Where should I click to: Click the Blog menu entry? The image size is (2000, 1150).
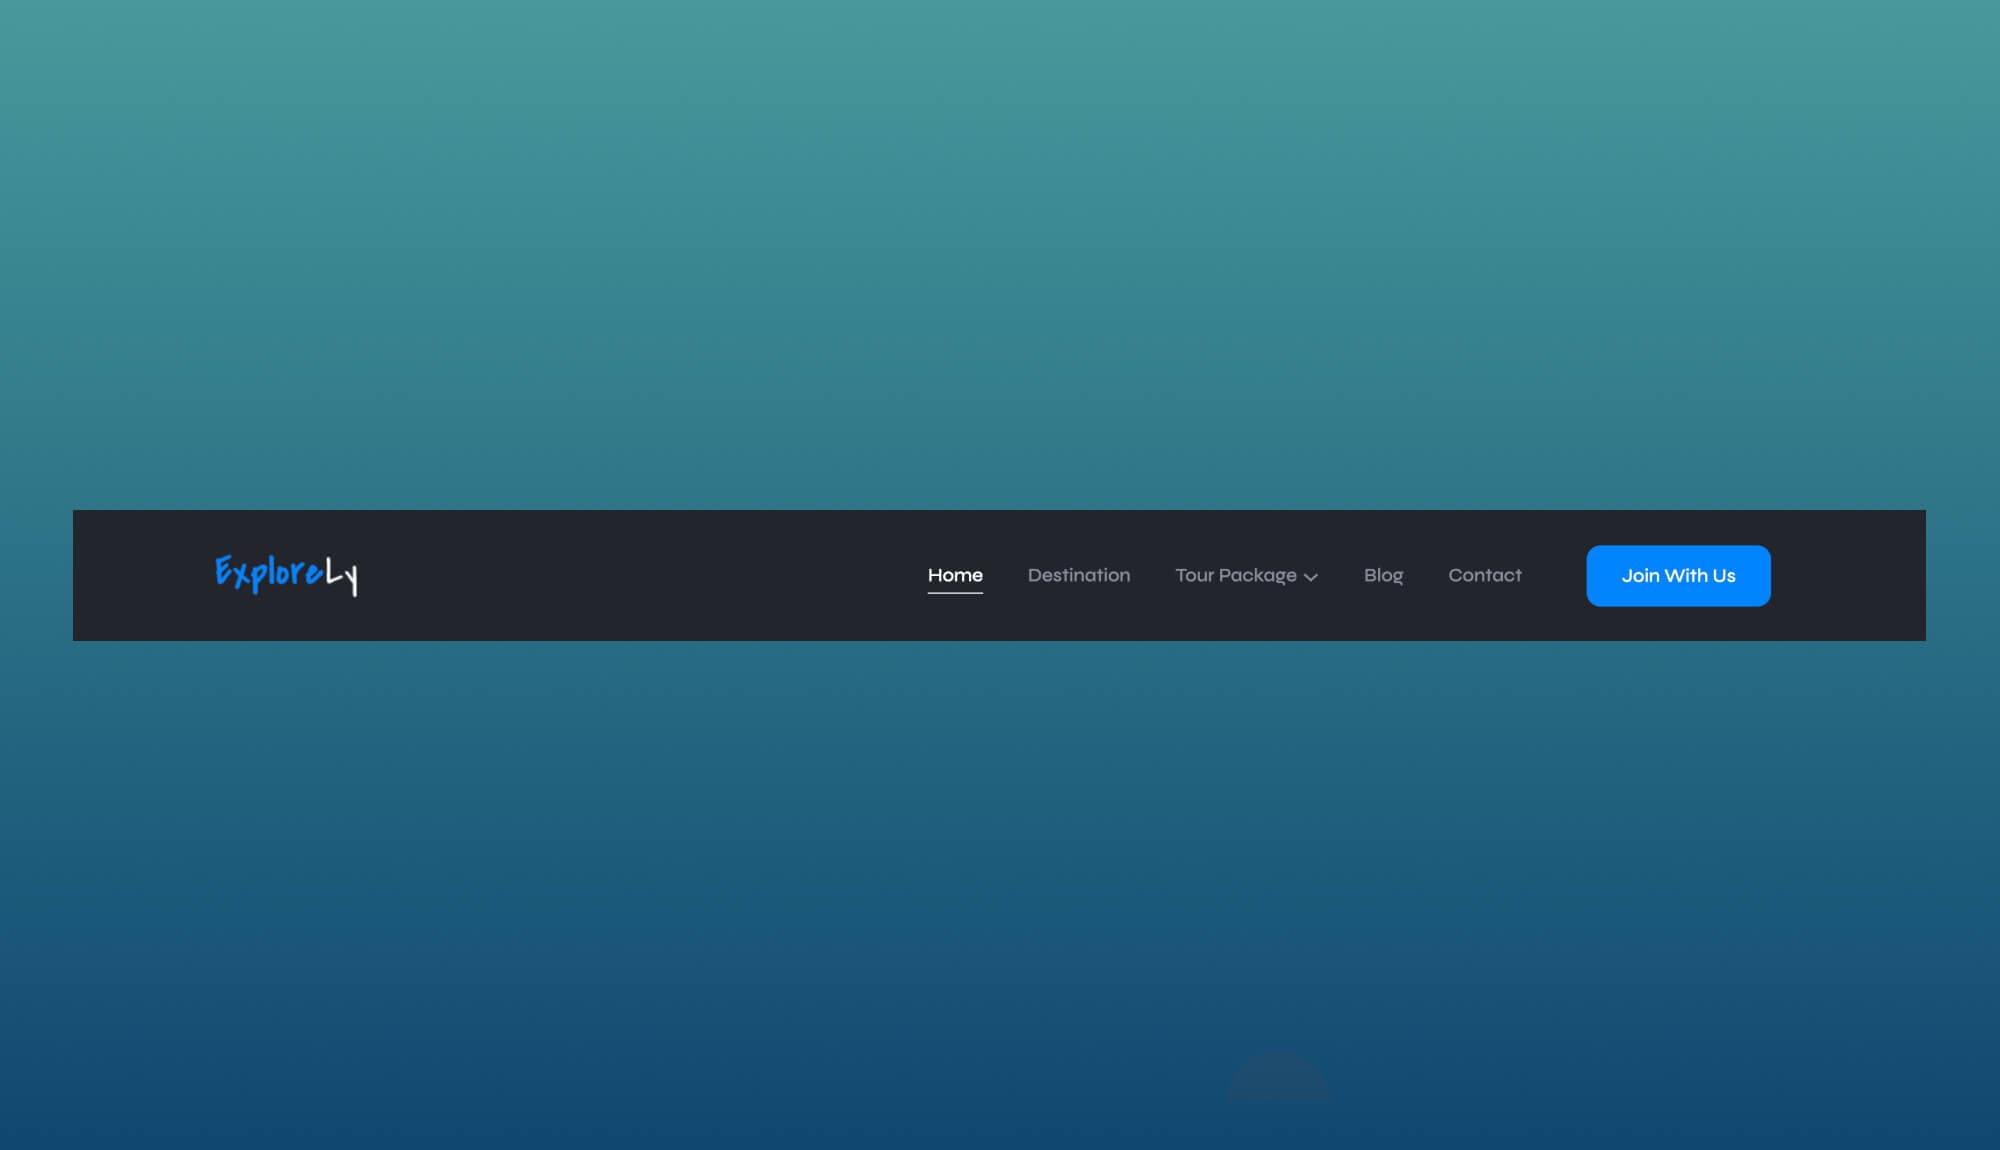coord(1383,575)
